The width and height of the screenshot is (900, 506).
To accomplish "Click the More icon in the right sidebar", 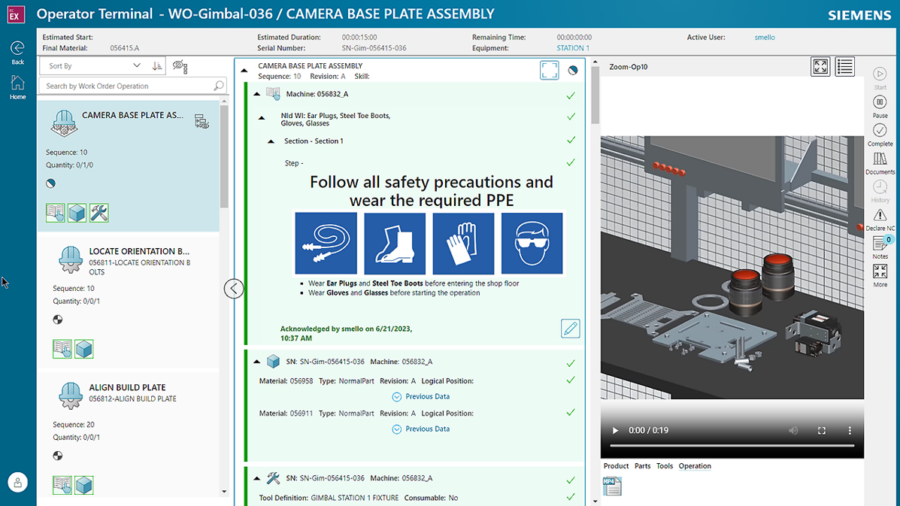I will point(880,272).
